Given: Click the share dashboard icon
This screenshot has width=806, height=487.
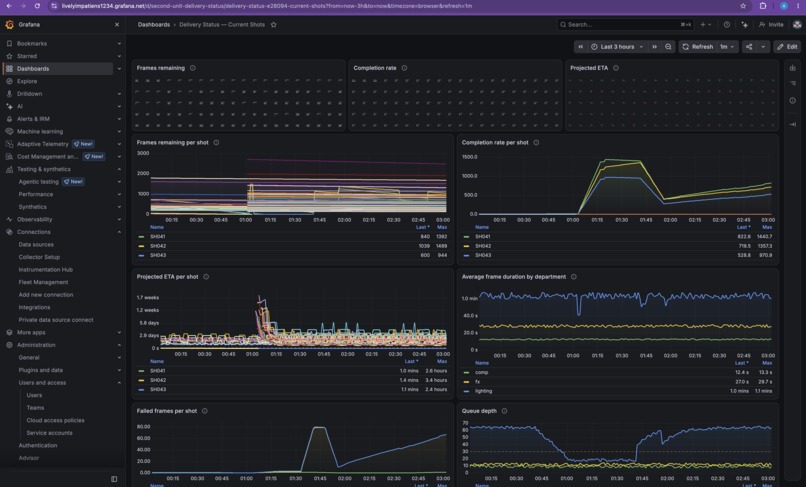Looking at the screenshot, I should (x=749, y=46).
